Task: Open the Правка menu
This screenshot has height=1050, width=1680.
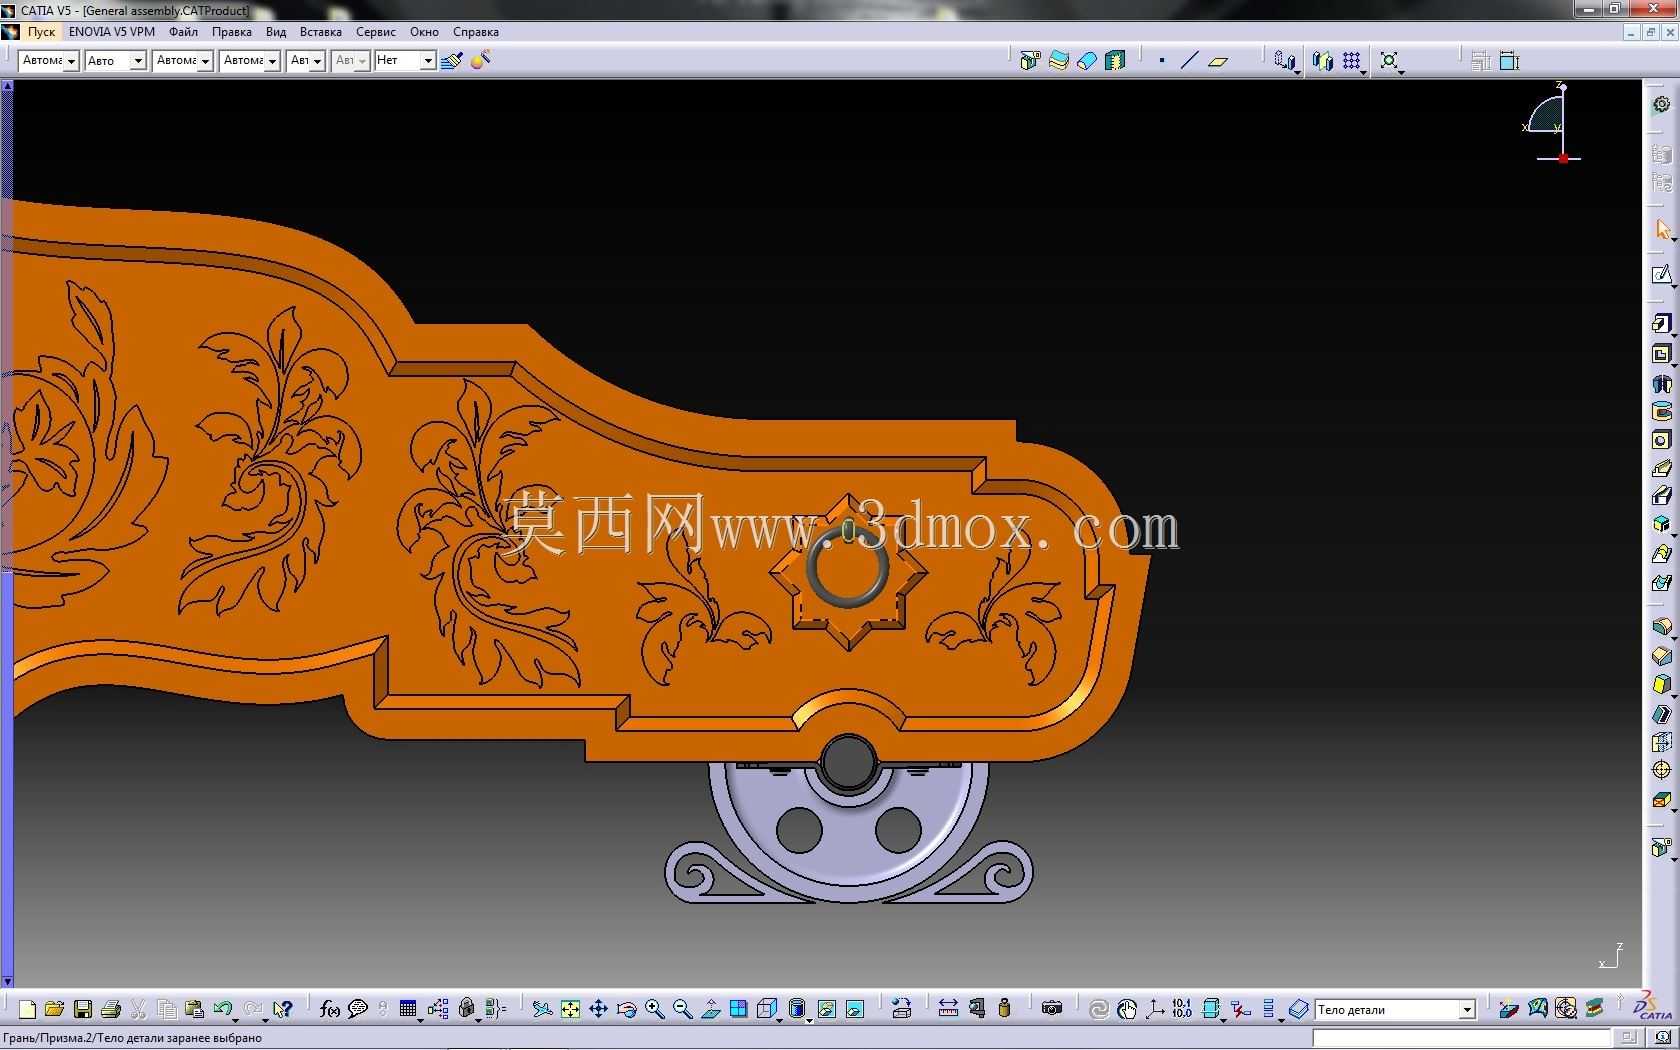Action: pyautogui.click(x=232, y=32)
